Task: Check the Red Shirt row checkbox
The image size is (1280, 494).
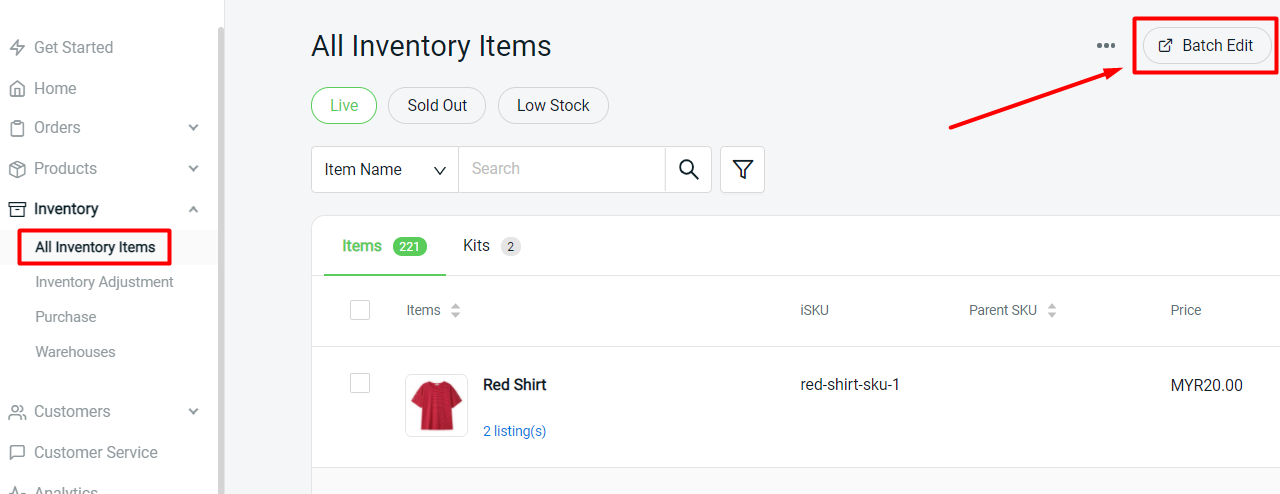Action: point(360,383)
